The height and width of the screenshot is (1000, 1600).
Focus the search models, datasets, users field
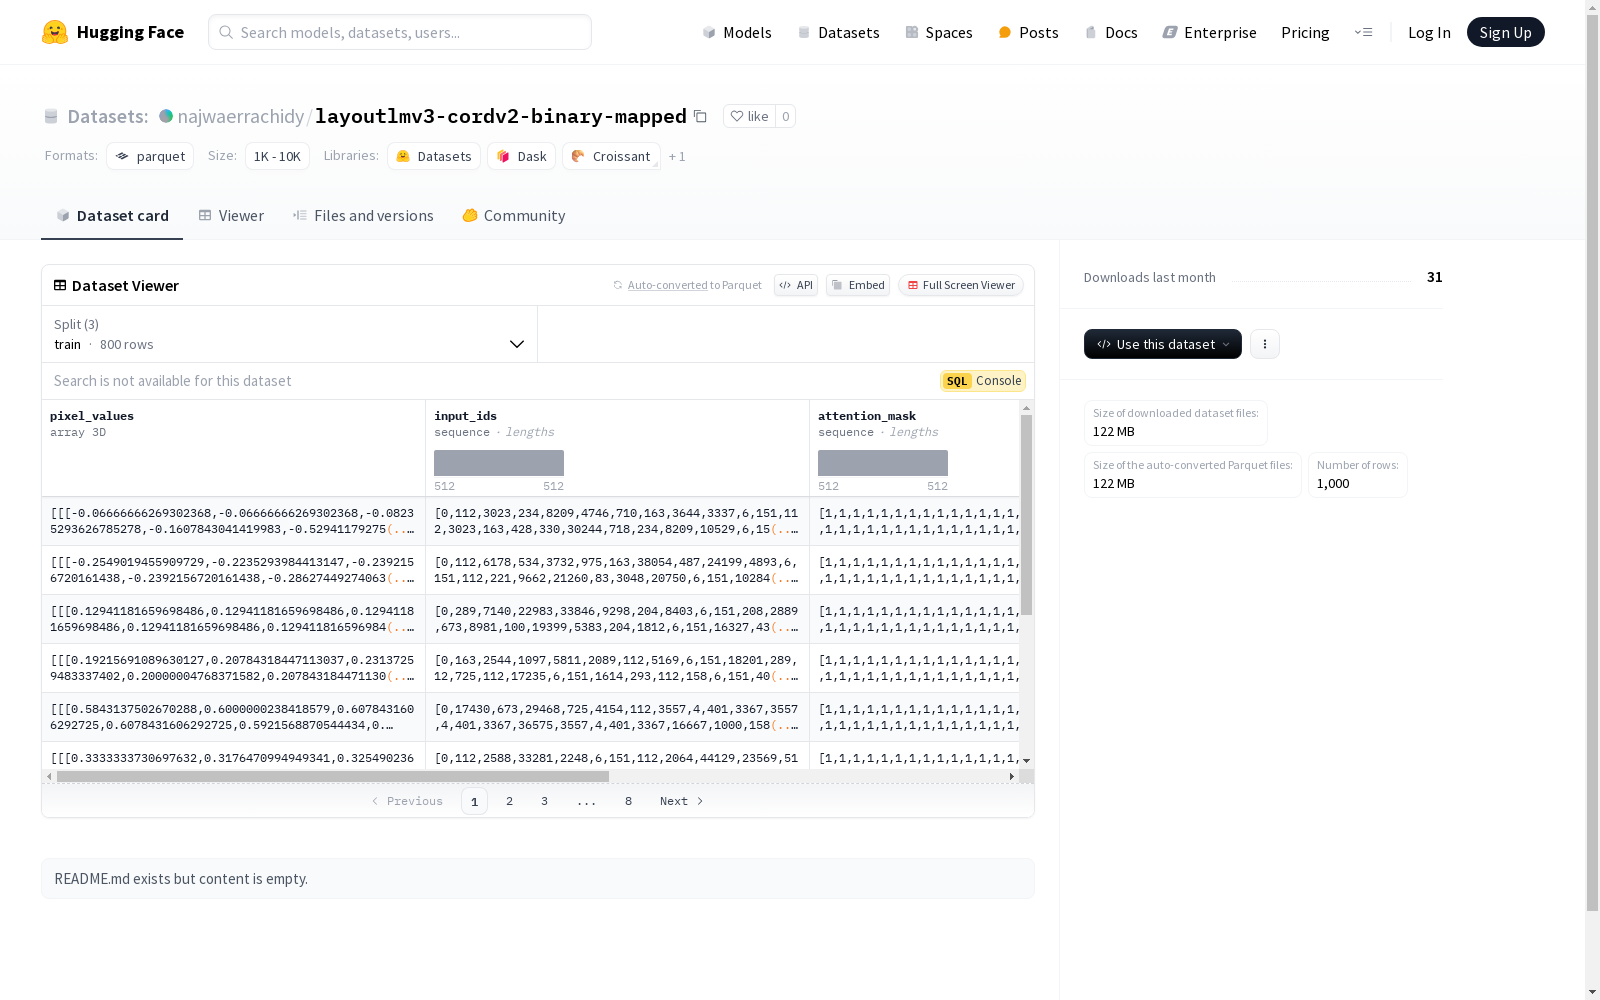pyautogui.click(x=400, y=32)
